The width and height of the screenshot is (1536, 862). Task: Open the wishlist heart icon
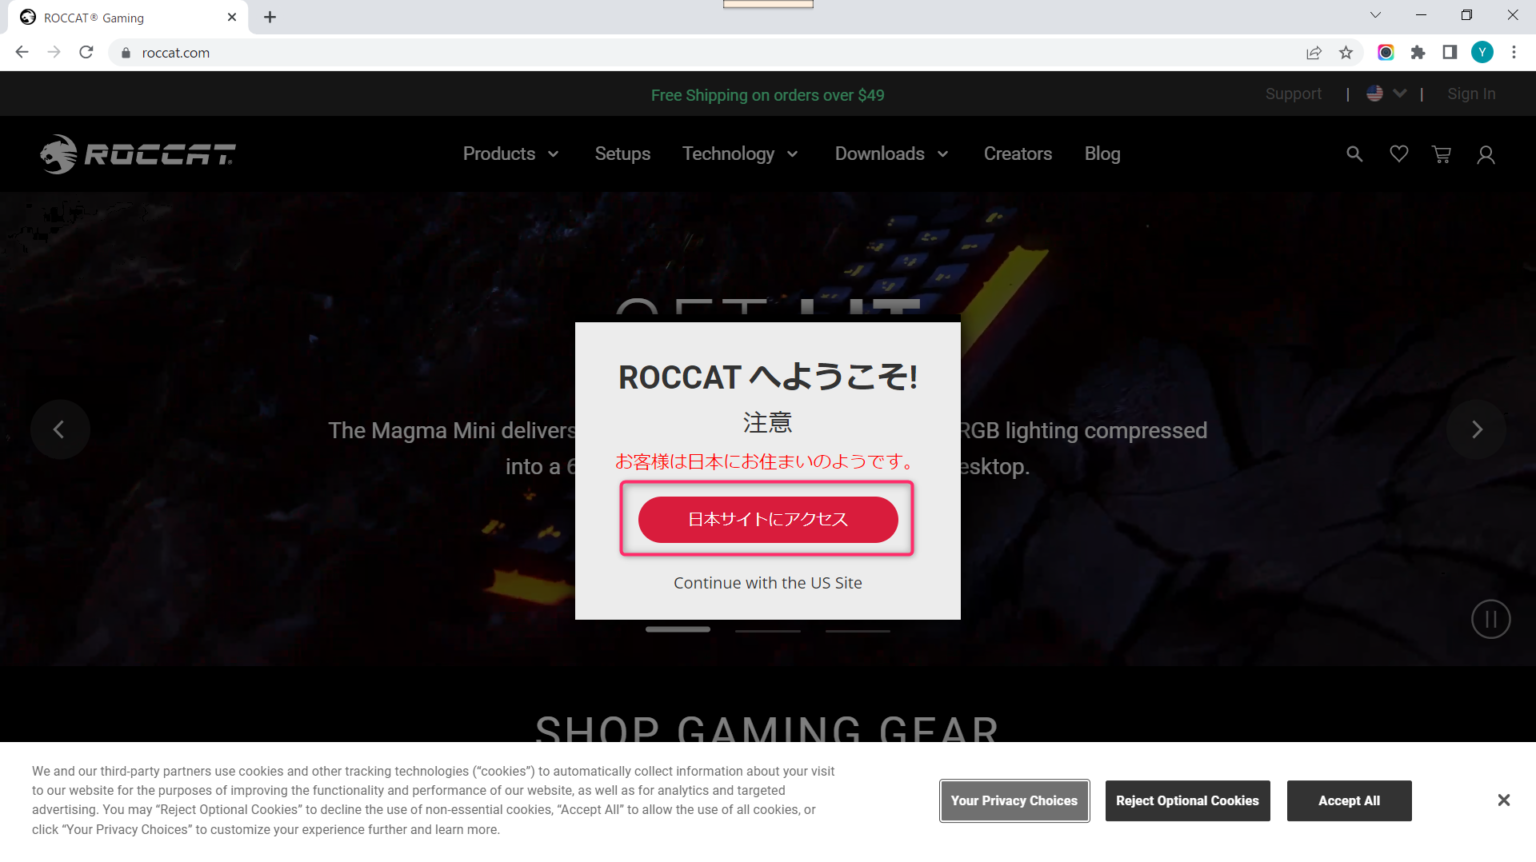tap(1398, 154)
